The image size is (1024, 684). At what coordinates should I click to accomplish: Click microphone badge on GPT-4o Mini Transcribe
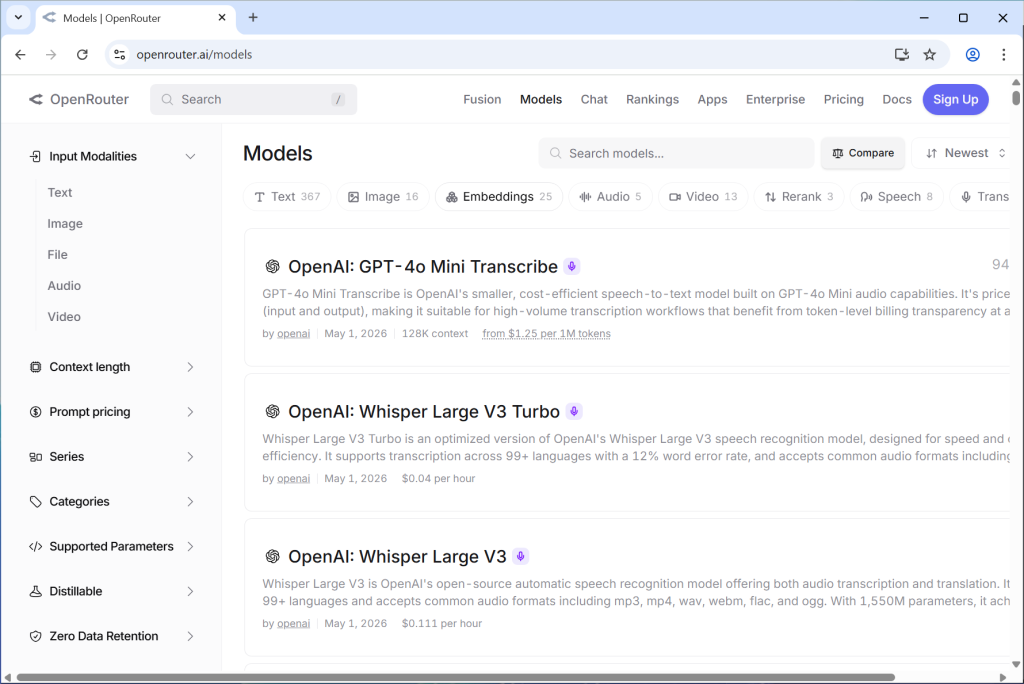click(x=571, y=267)
